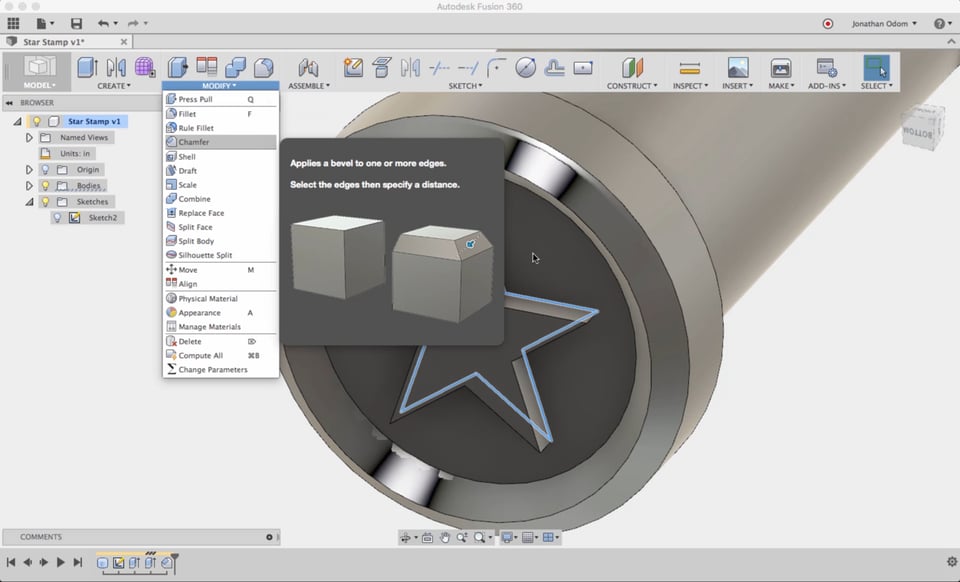The width and height of the screenshot is (960, 582).
Task: Click the Add-Ins scripts icon
Action: pyautogui.click(x=826, y=68)
